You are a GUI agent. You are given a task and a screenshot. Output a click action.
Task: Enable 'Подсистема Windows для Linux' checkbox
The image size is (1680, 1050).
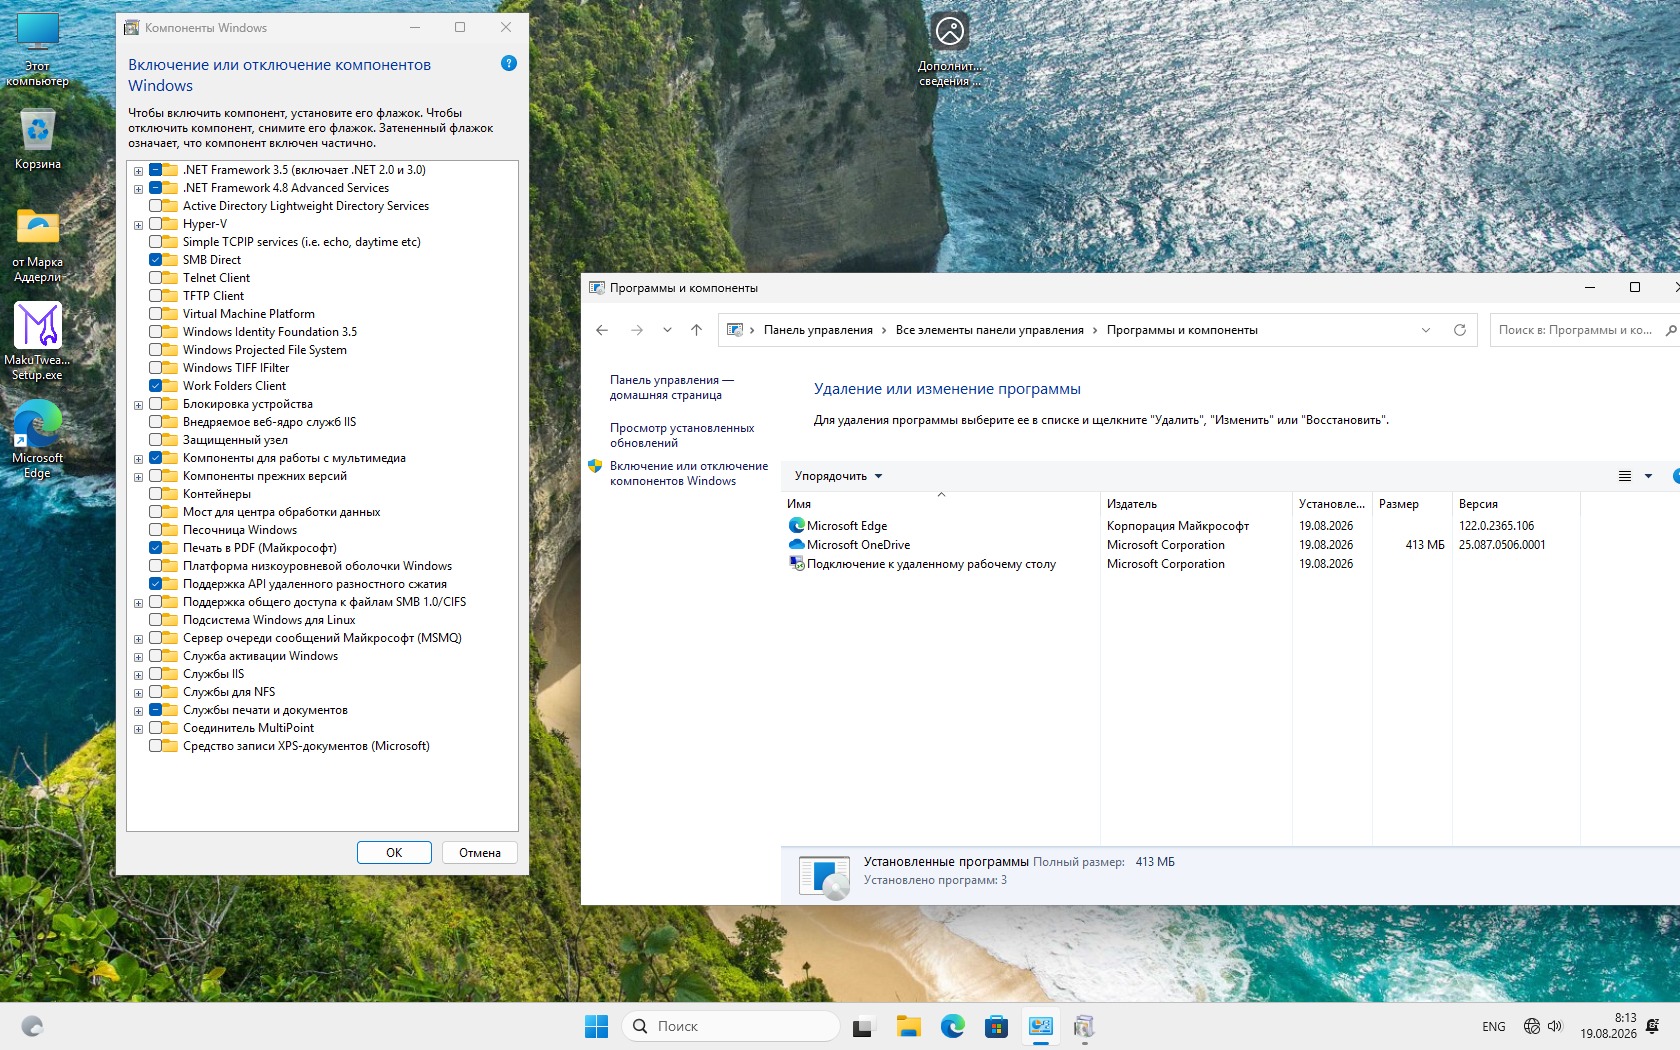[x=156, y=620]
